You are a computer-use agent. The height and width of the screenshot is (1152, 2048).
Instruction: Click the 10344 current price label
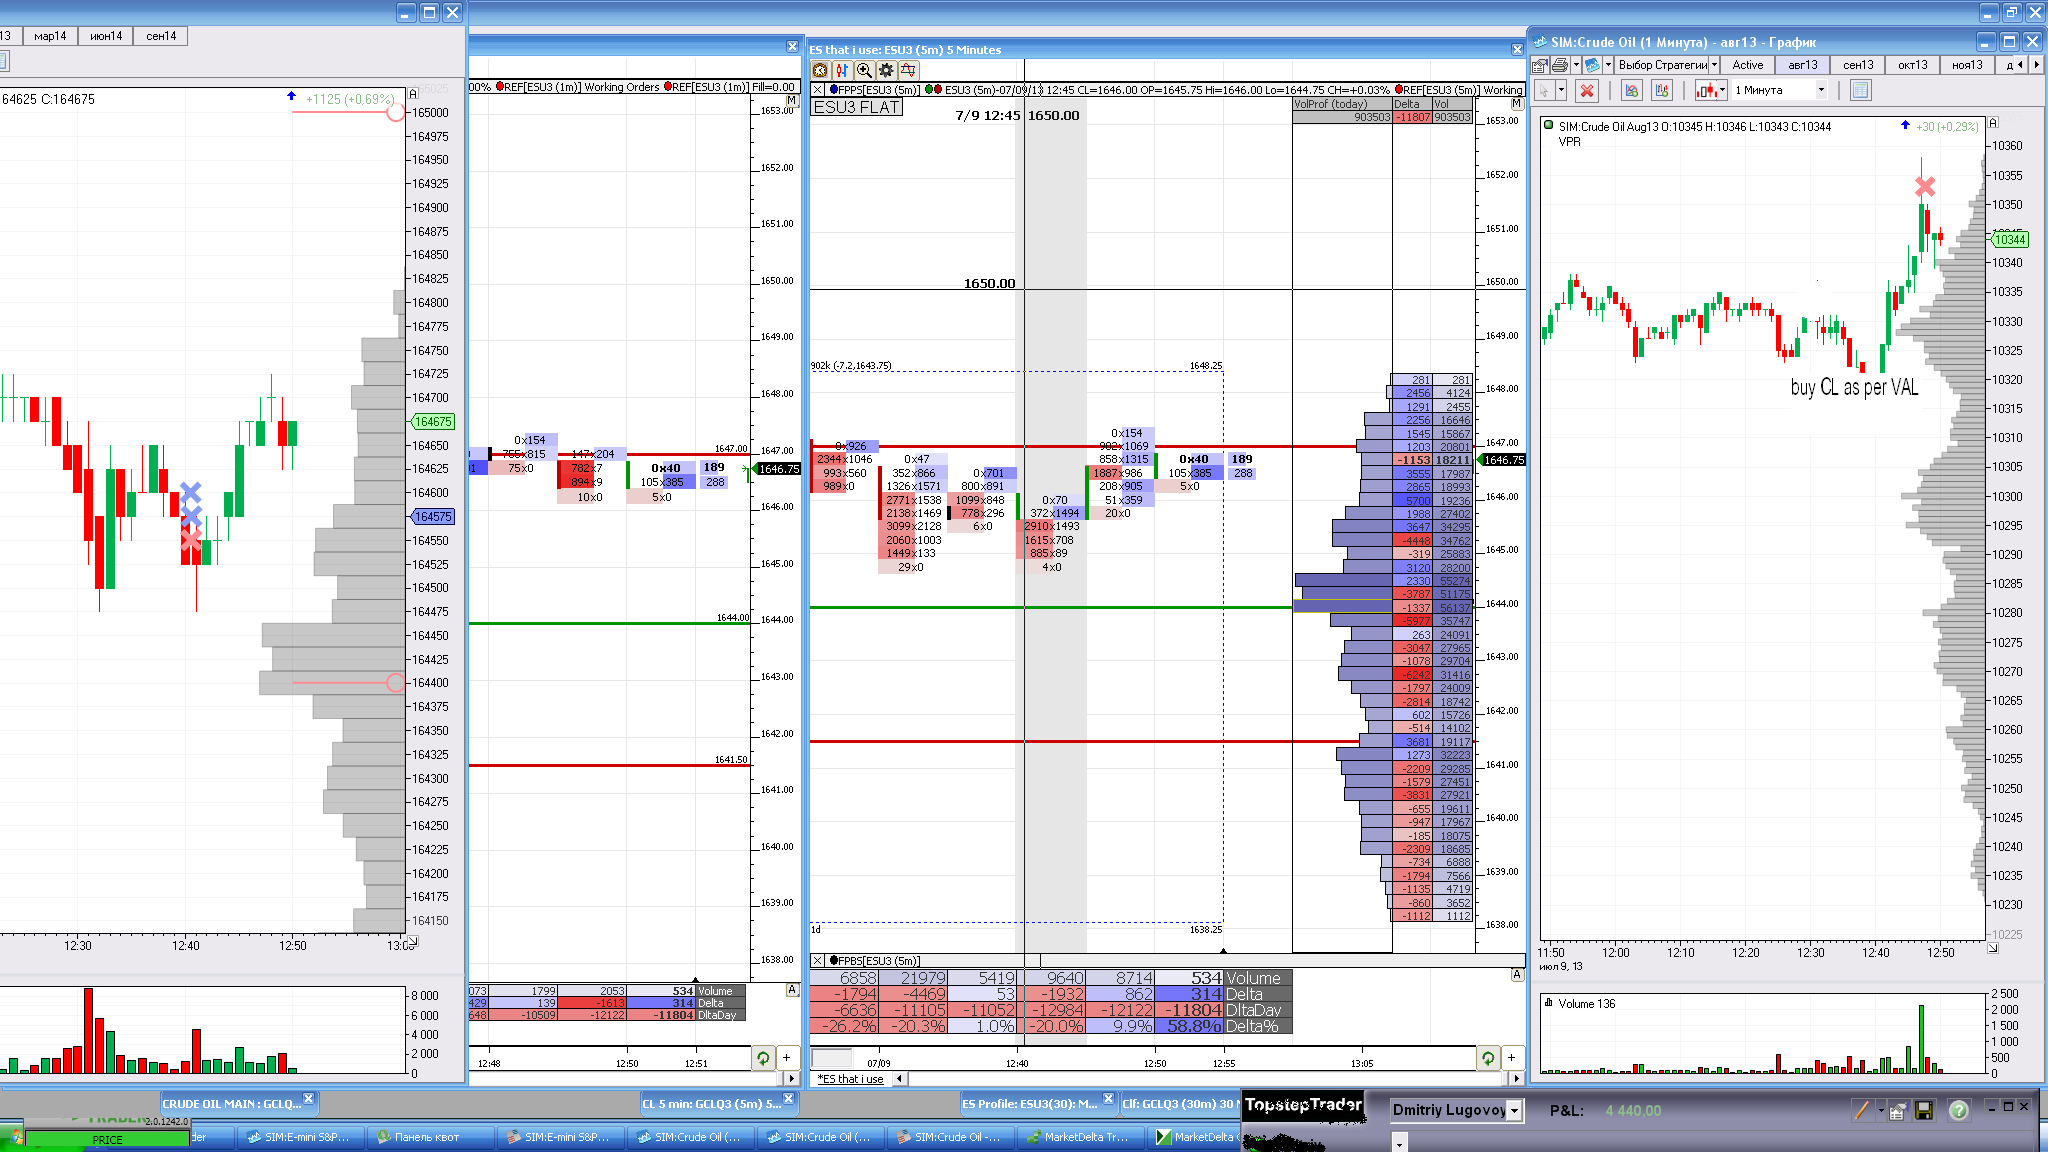click(2010, 240)
